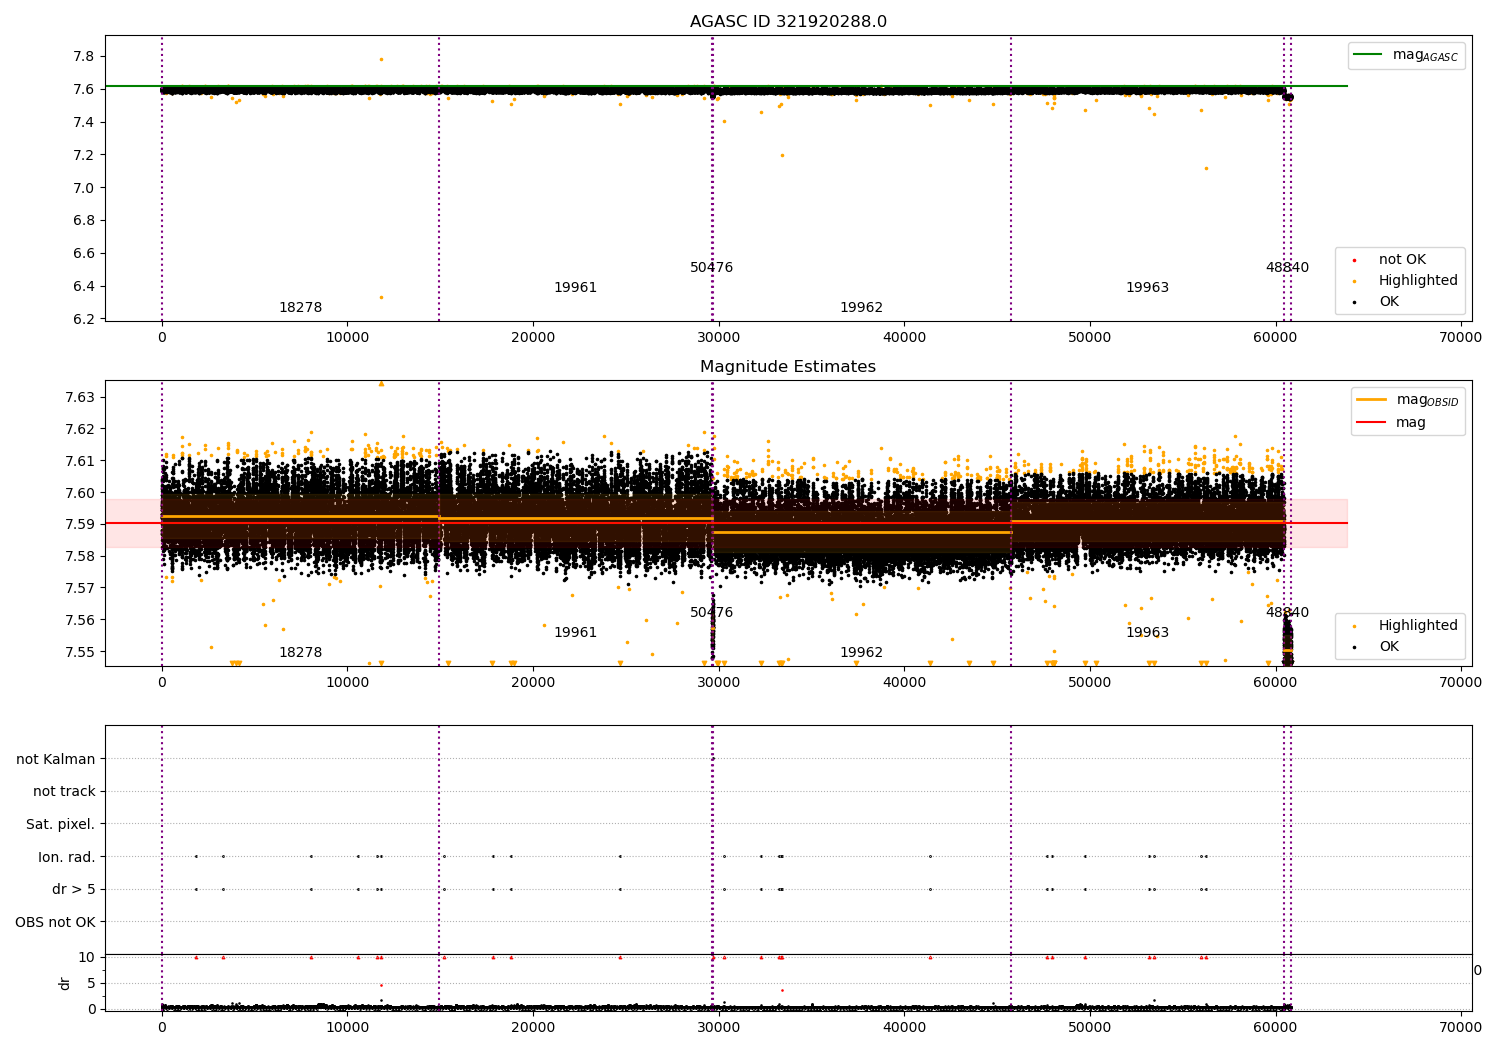Click y-axis tick '7.0' on top plot

[84, 188]
